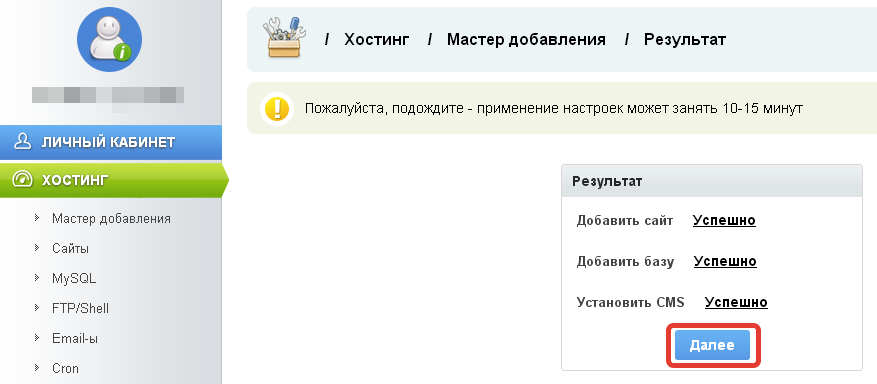Image resolution: width=877 pixels, height=384 pixels.
Task: Click the gauge icon beside Хостинг
Action: tap(22, 179)
